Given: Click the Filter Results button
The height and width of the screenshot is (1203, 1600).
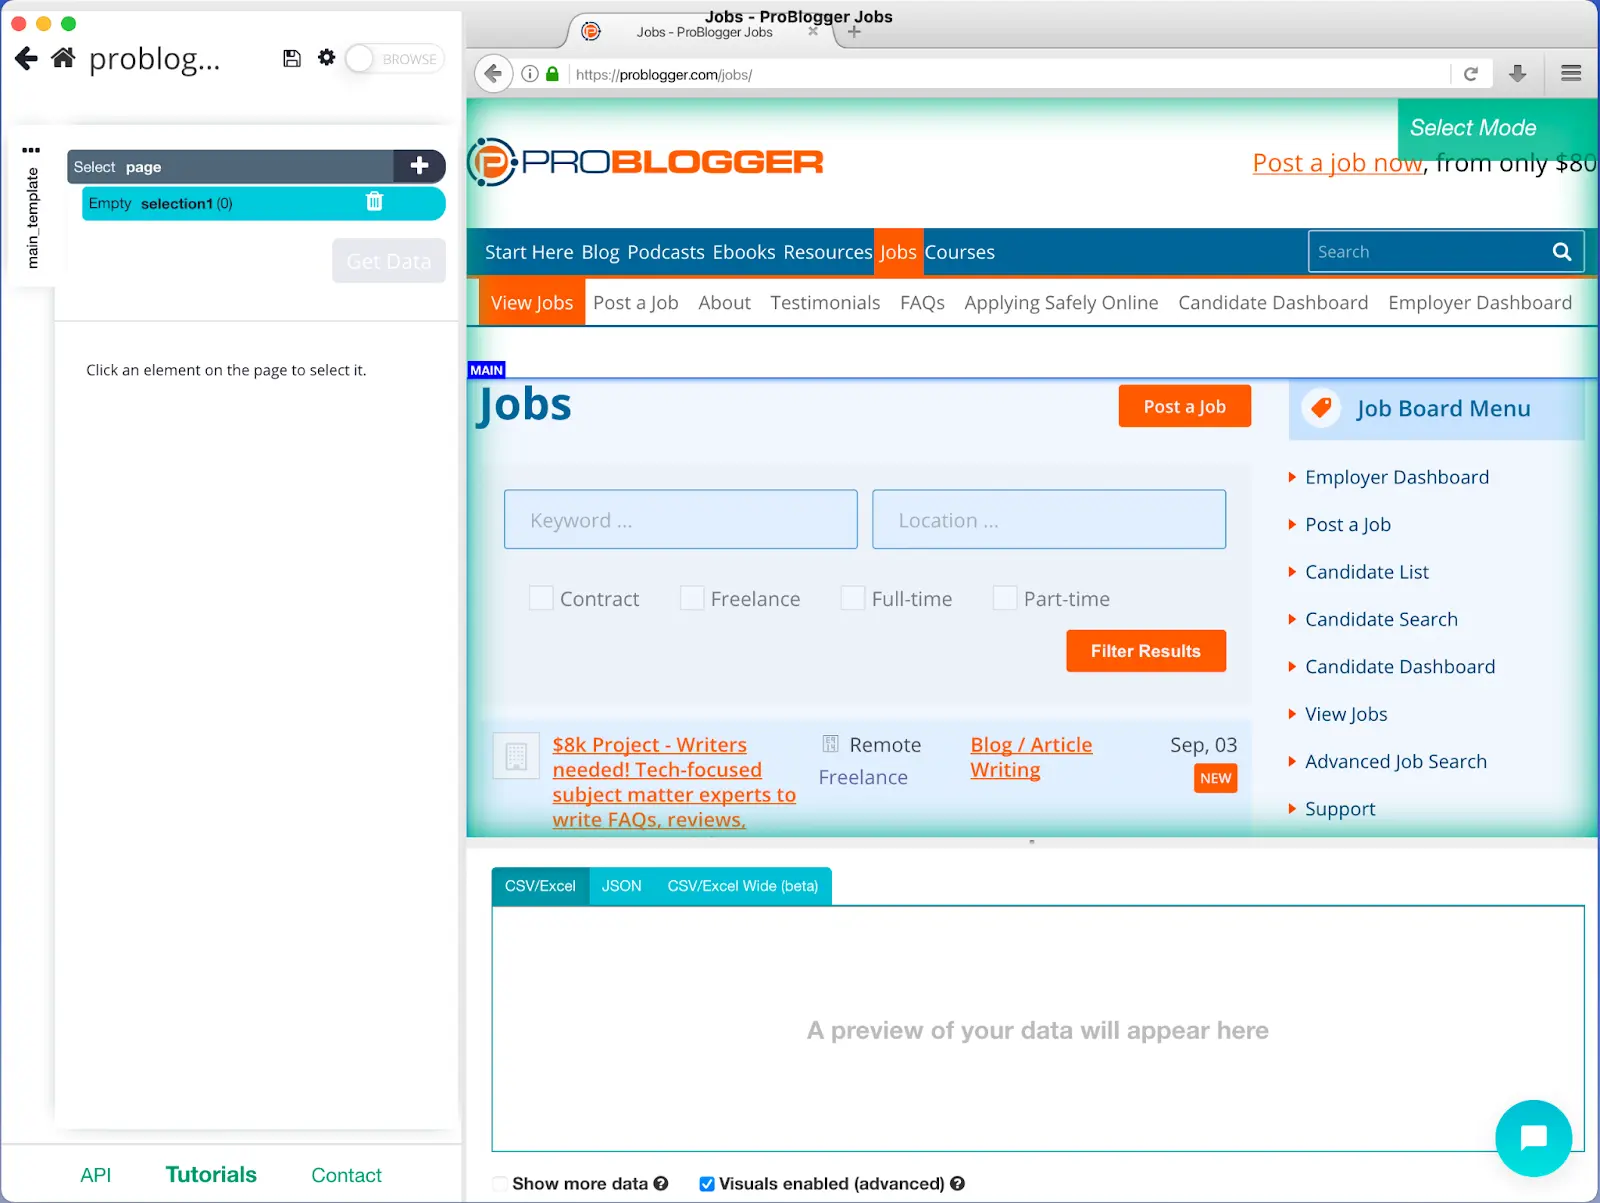Looking at the screenshot, I should point(1145,650).
